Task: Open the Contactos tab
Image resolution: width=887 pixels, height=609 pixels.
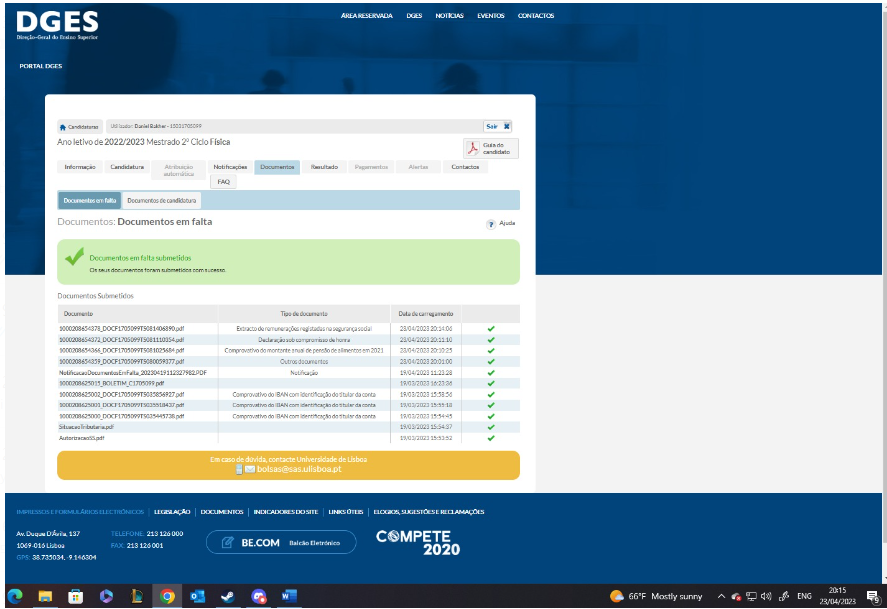Action: coord(465,167)
